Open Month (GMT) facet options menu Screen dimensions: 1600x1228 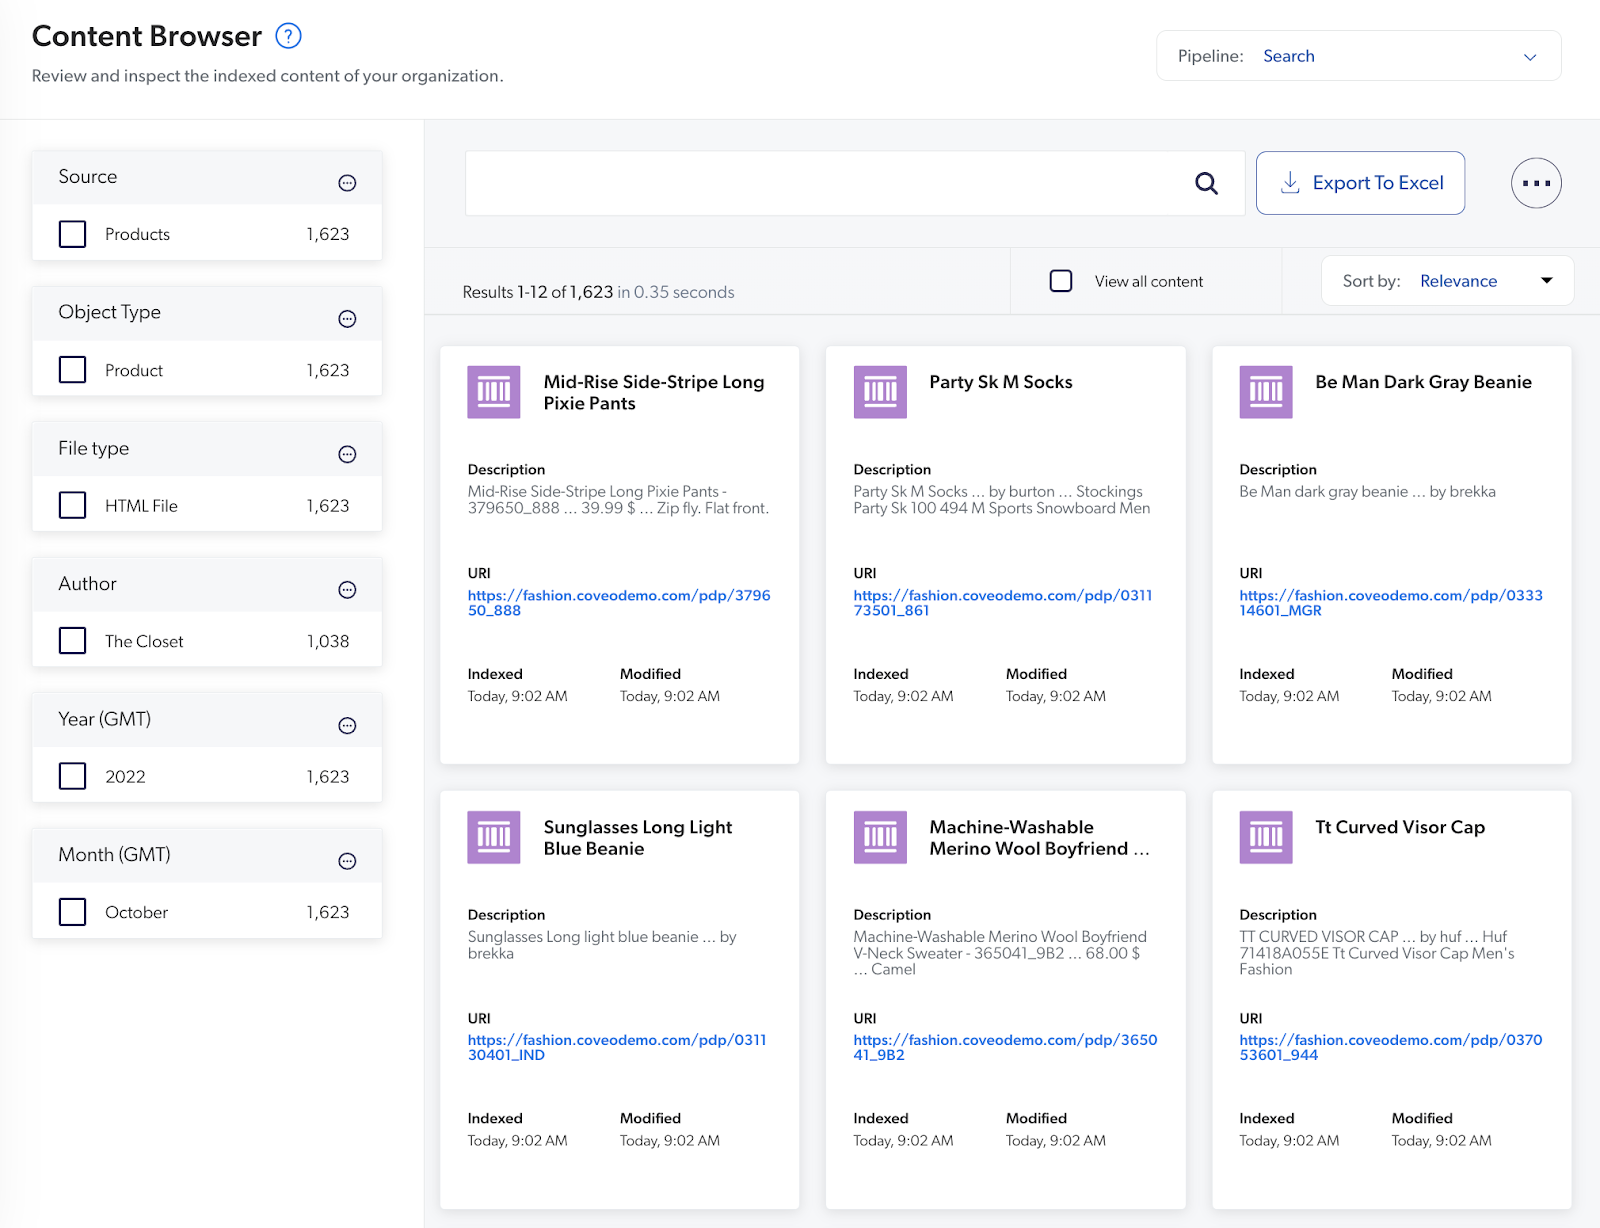coord(347,861)
